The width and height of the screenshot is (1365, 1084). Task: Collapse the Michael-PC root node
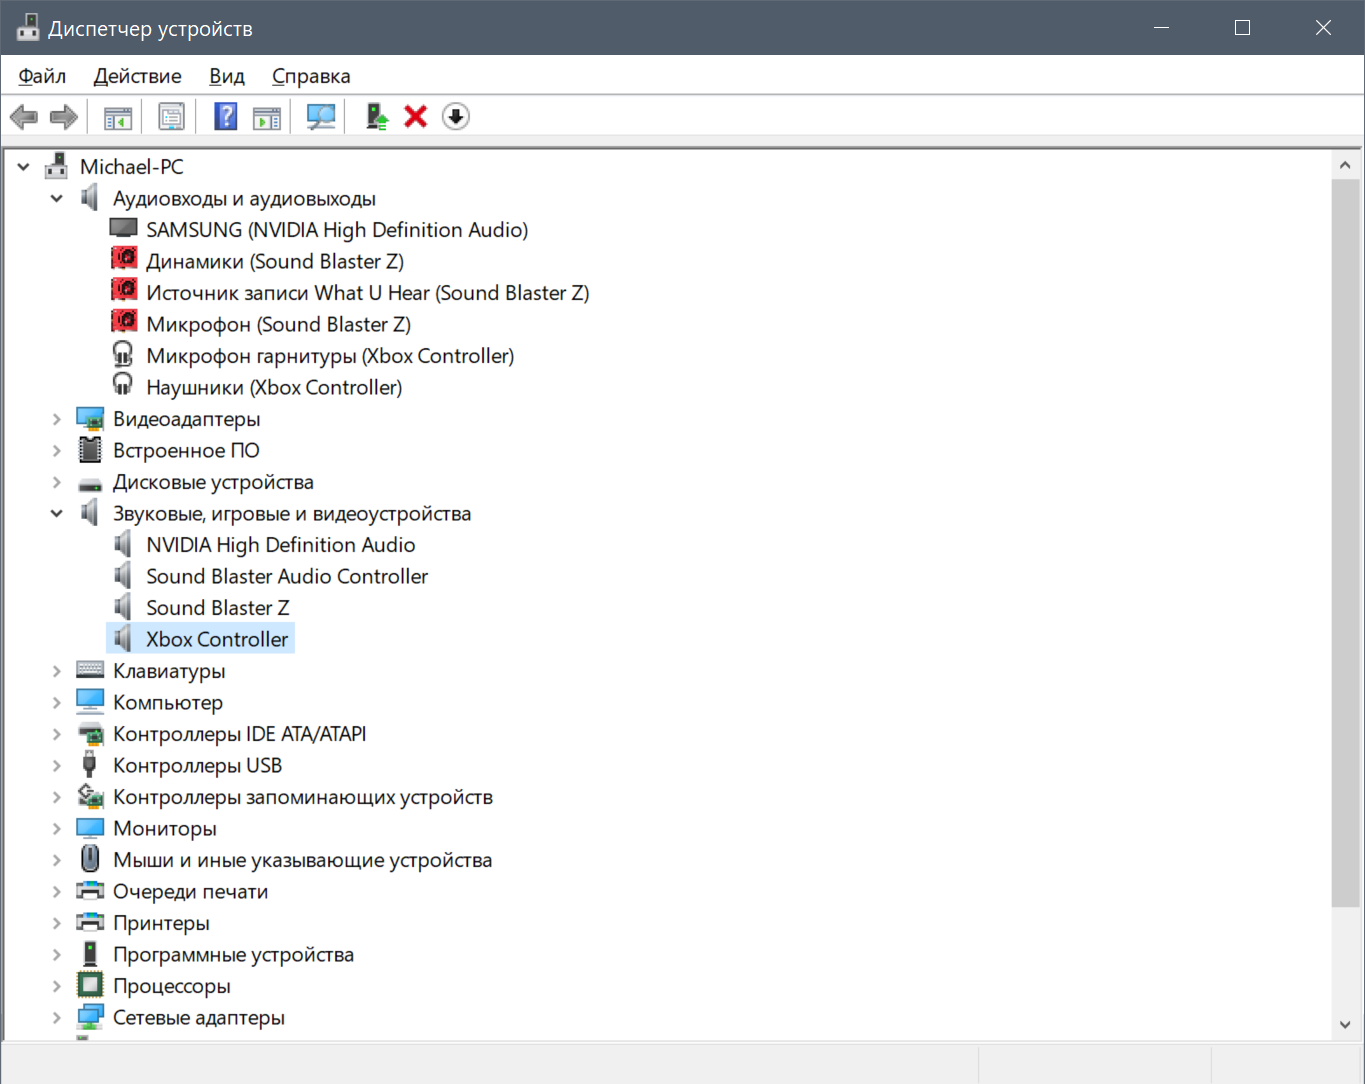point(24,167)
